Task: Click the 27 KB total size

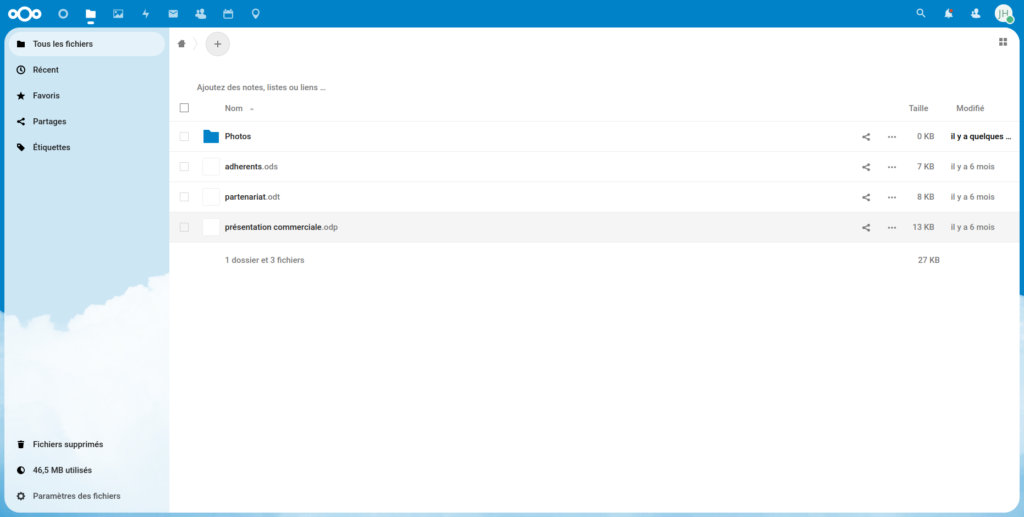Action: [929, 260]
